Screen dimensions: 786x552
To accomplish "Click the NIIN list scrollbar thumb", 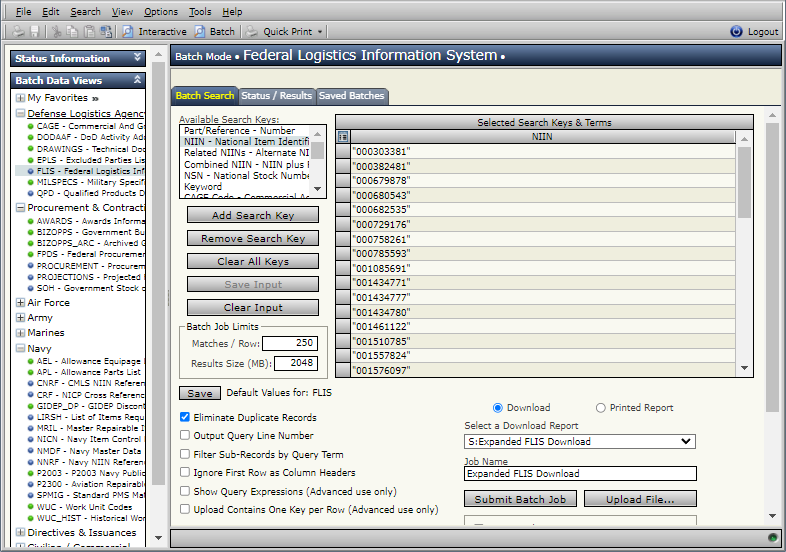I will tap(744, 182).
